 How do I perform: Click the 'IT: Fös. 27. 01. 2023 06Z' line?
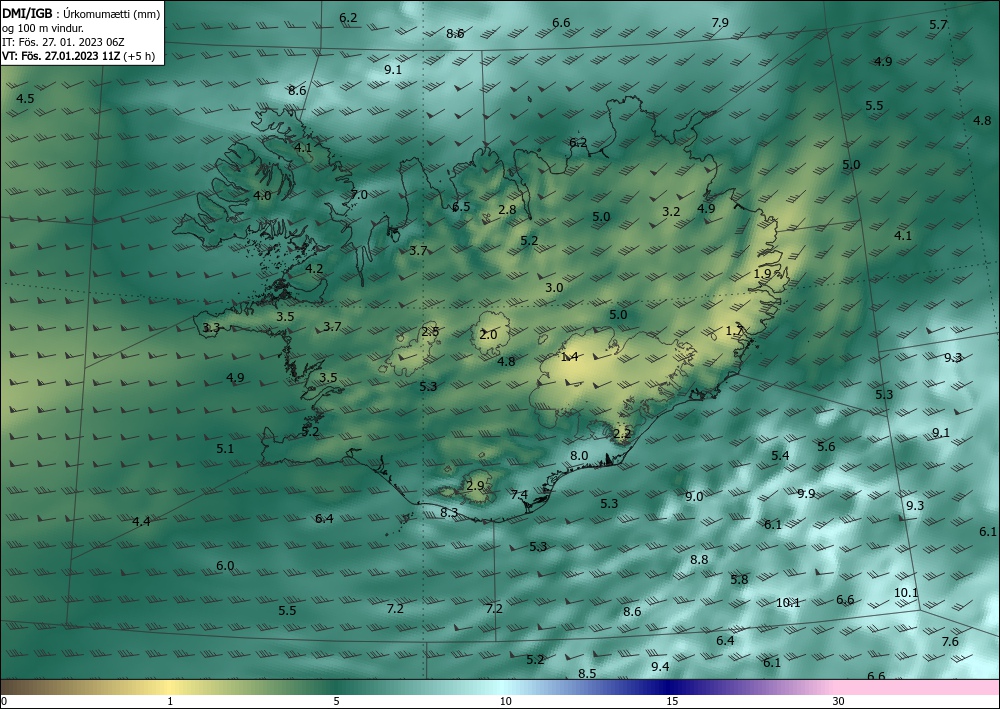tap(63, 42)
